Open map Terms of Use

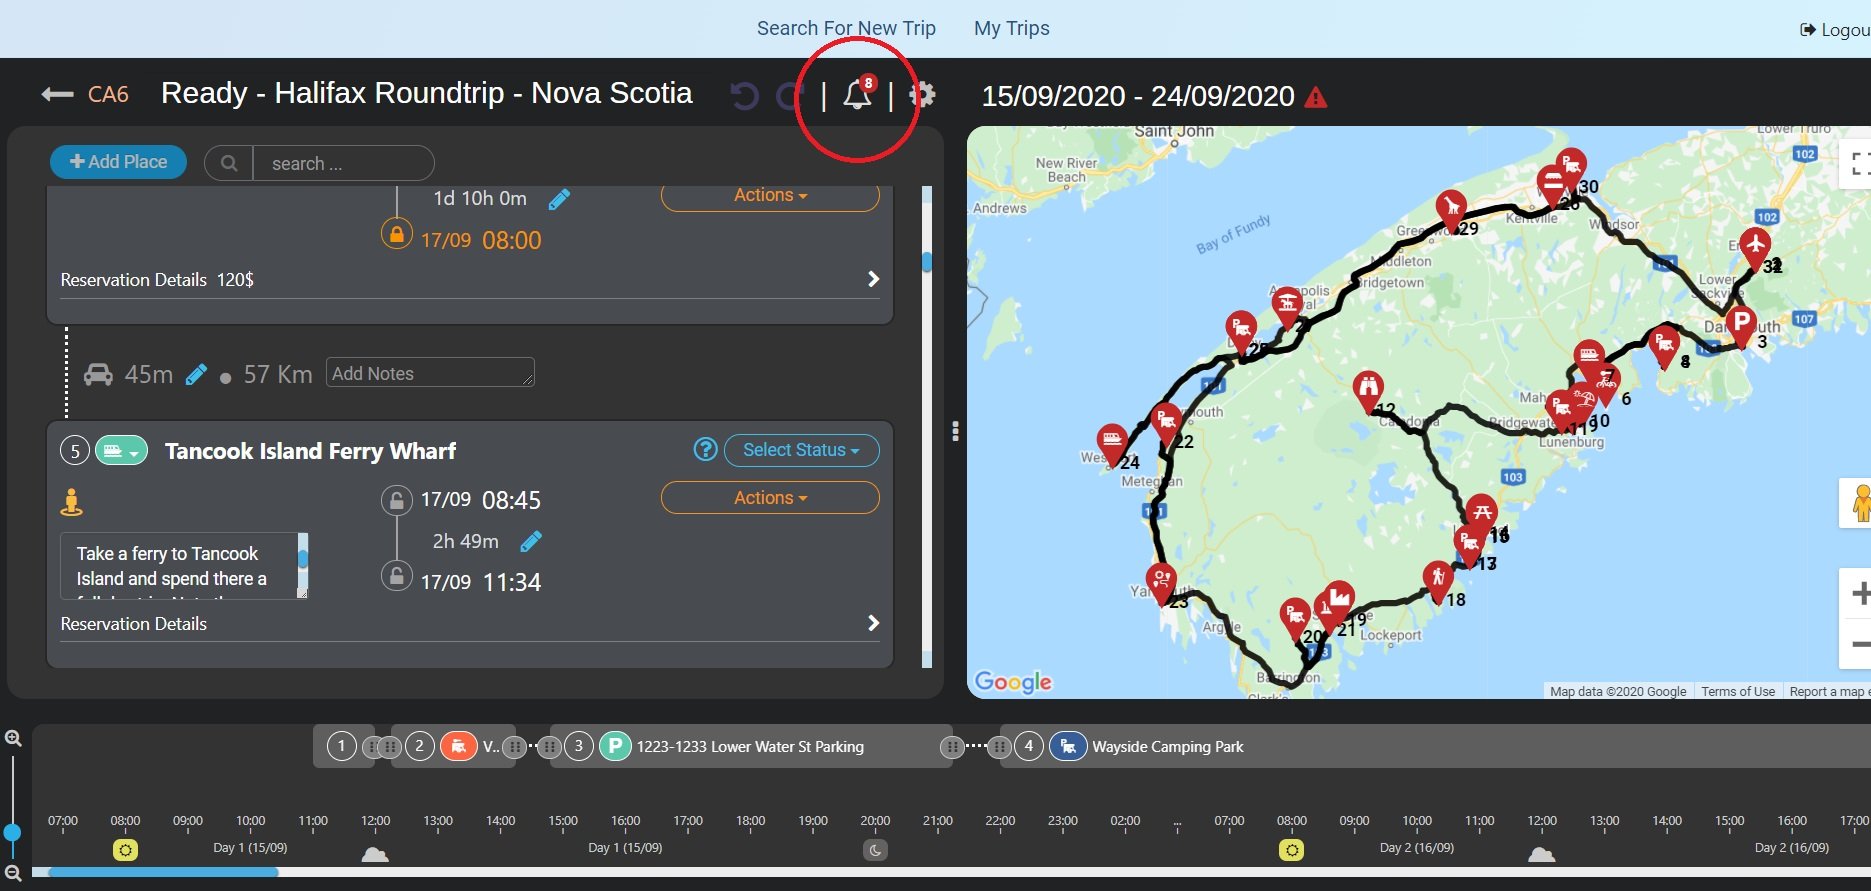coord(1738,691)
